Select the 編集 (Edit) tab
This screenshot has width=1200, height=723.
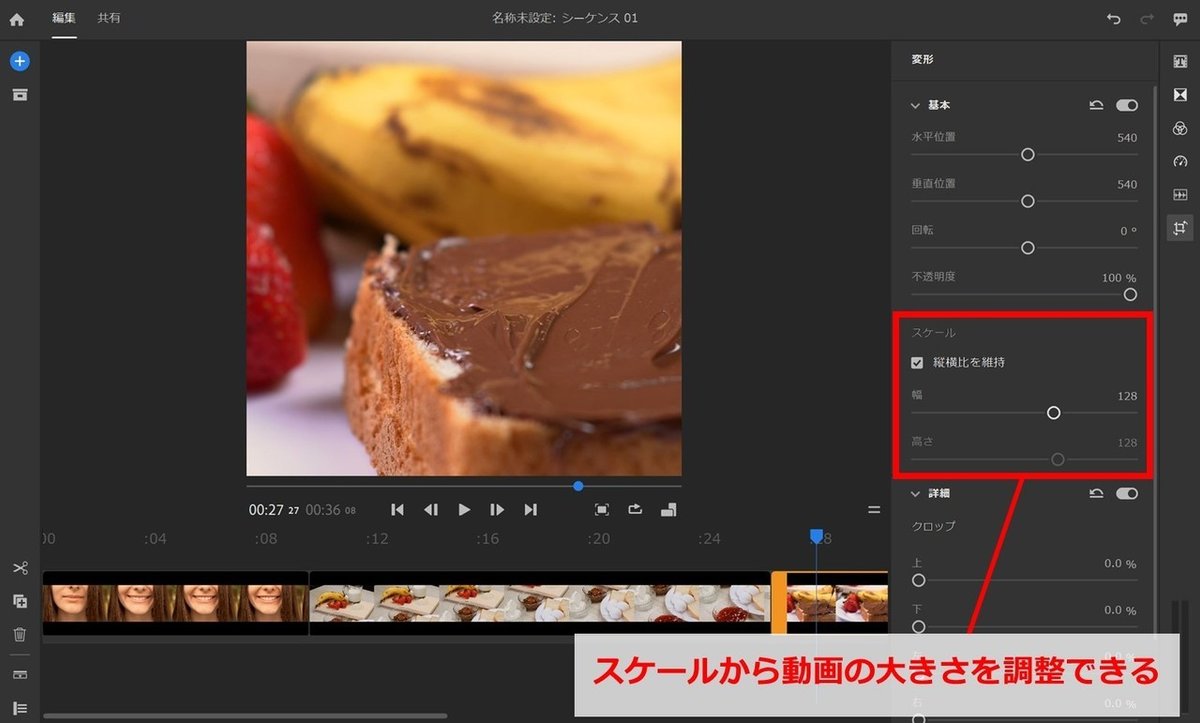(x=64, y=17)
